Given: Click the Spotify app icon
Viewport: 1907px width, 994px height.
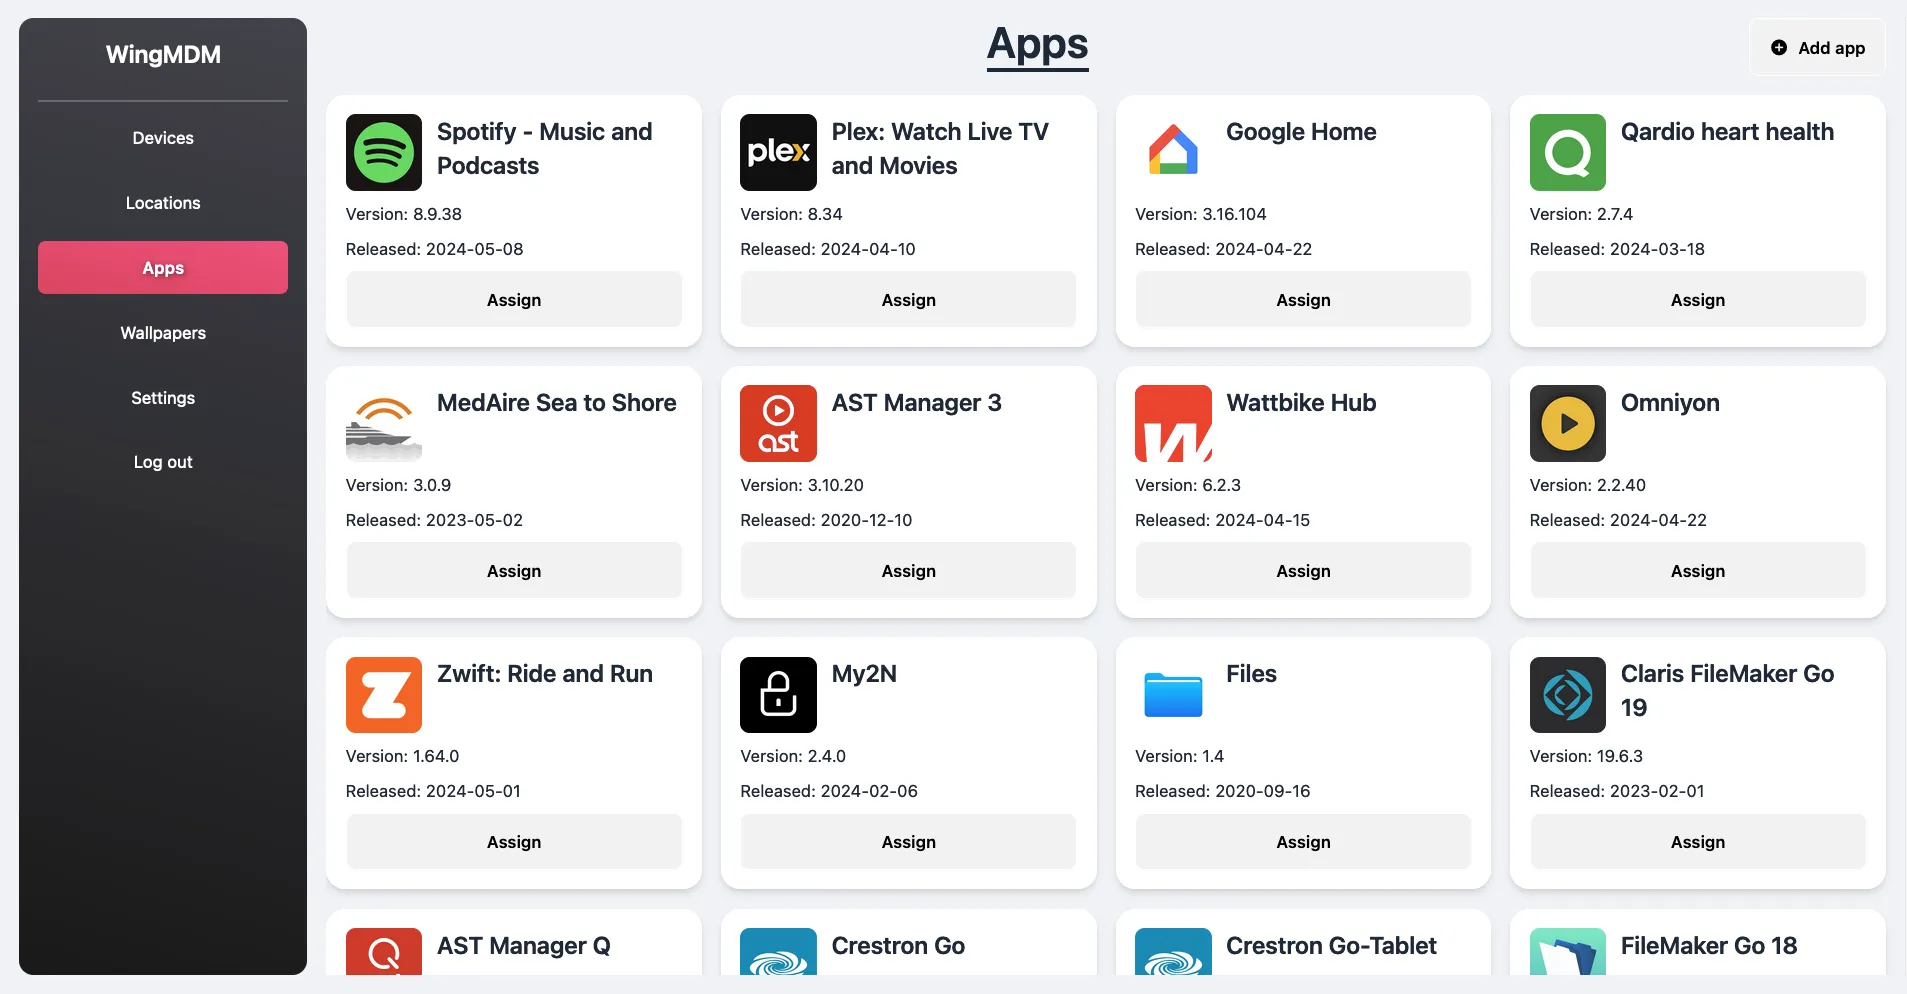Looking at the screenshot, I should (x=383, y=152).
